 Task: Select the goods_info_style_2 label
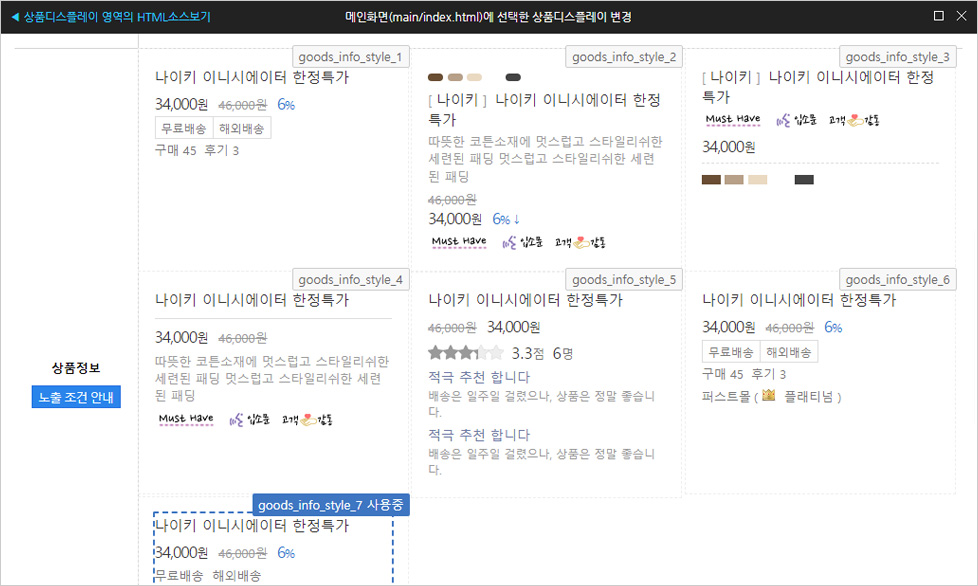pos(624,57)
